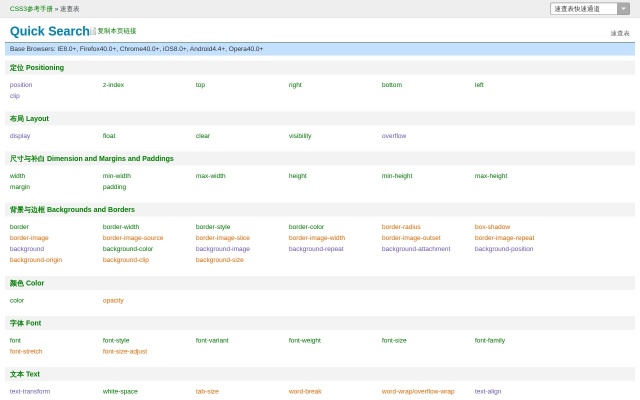Open the word-wrap/overflow-wrap link
Screen dimensions: 640x400
click(x=418, y=391)
